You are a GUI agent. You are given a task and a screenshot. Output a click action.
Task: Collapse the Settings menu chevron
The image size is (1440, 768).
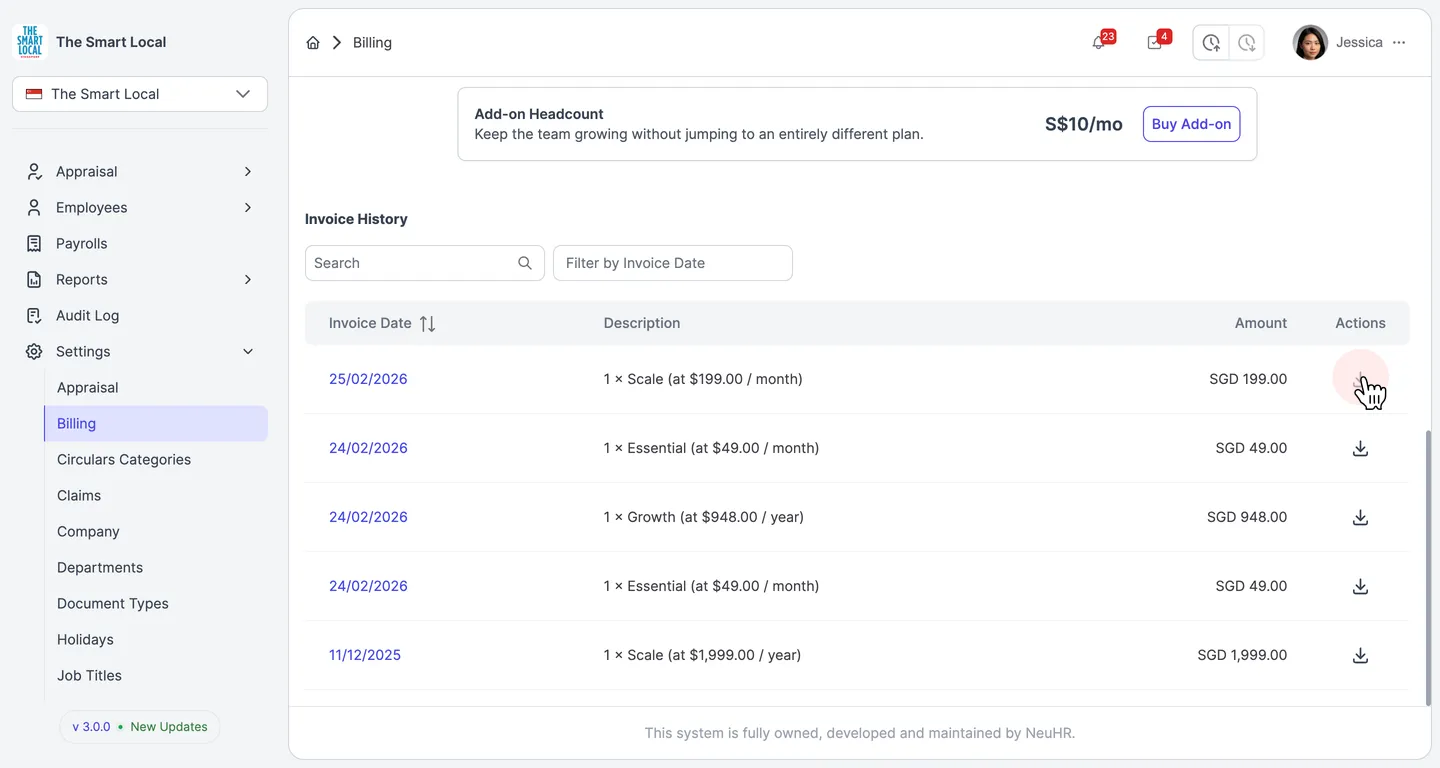[248, 352]
